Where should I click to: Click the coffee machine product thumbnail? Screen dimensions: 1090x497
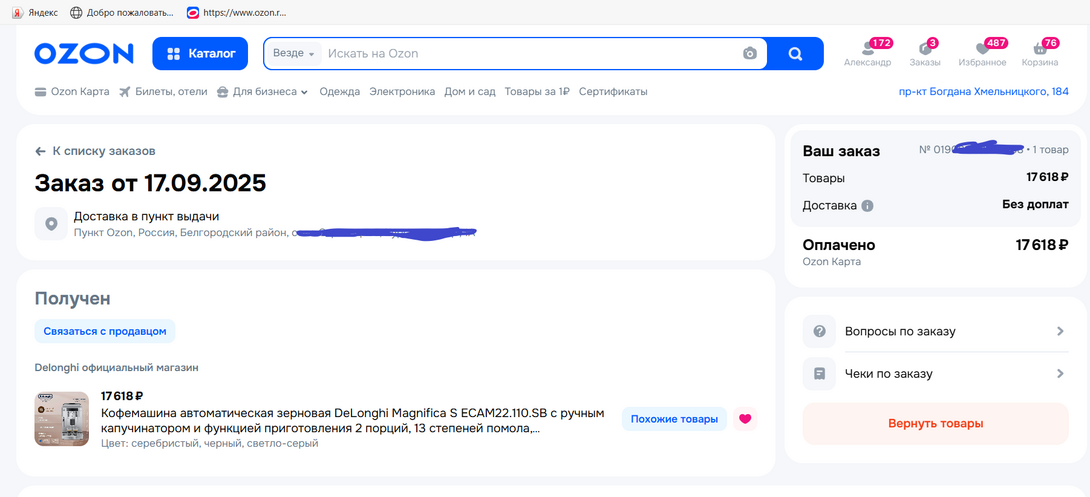(62, 418)
